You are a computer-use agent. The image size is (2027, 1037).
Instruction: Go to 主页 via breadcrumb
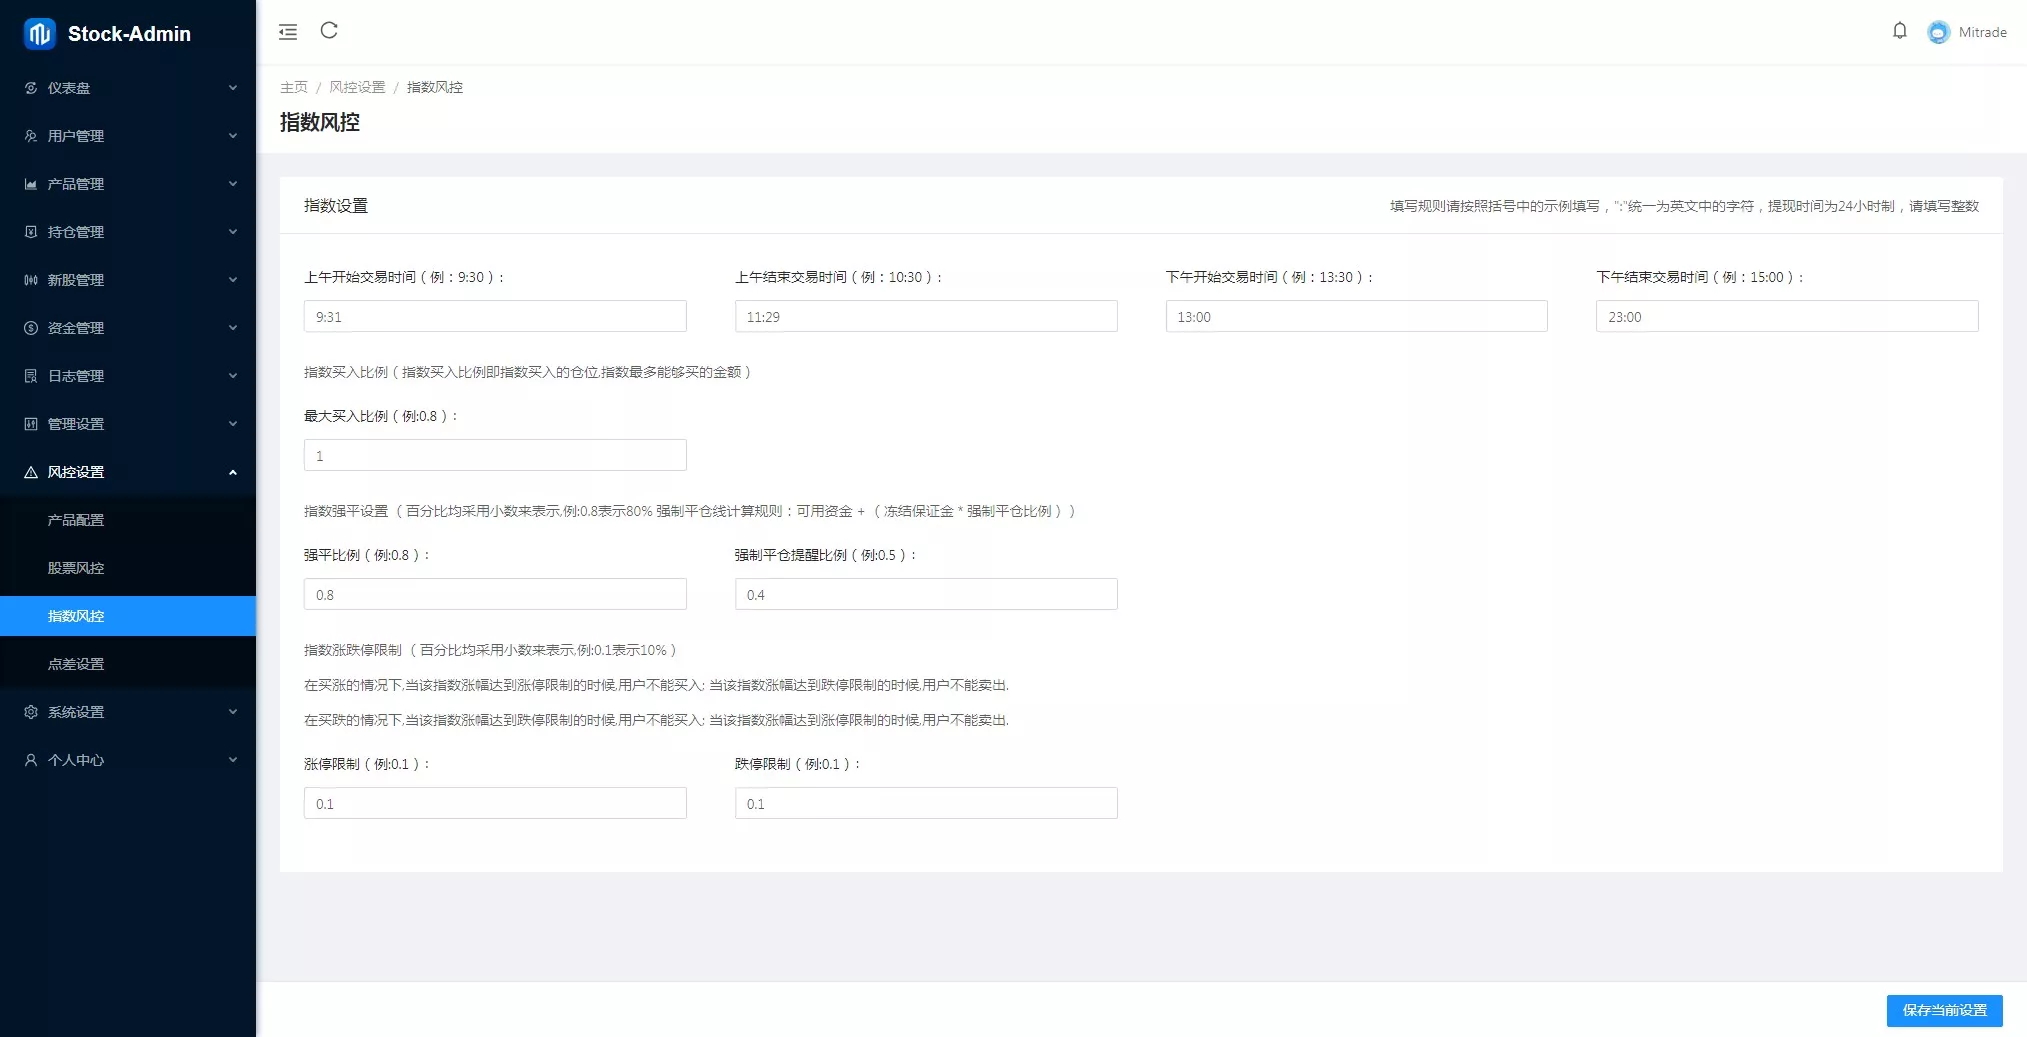click(293, 87)
